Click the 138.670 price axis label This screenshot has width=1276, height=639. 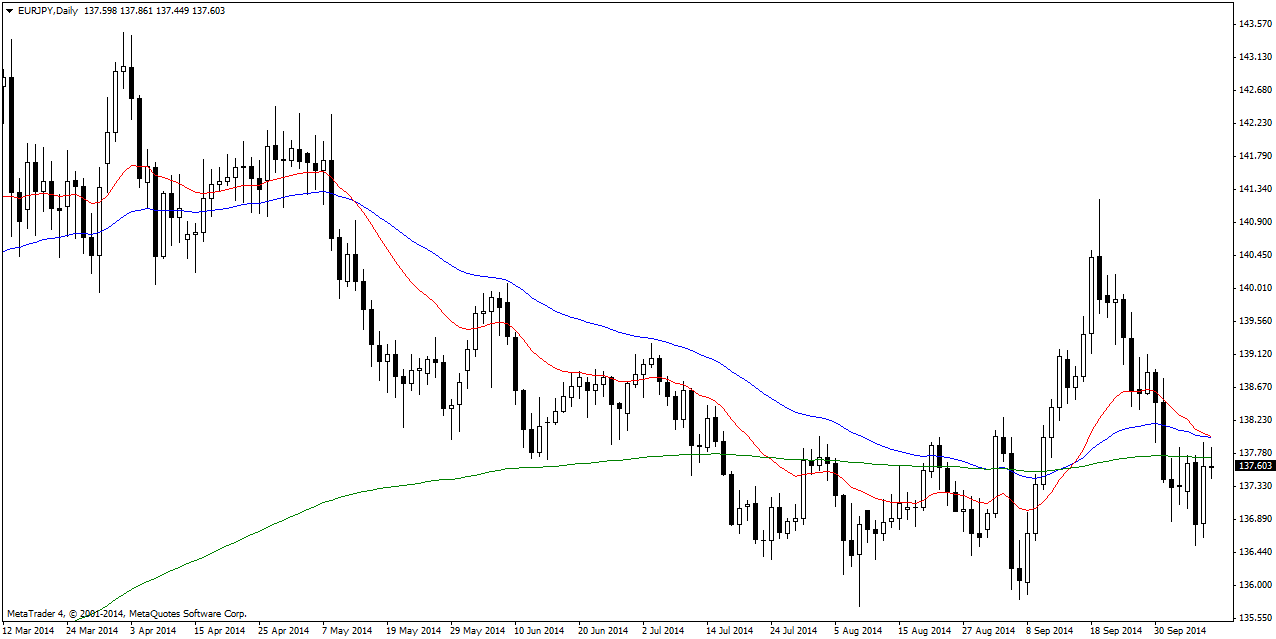tap(1254, 387)
